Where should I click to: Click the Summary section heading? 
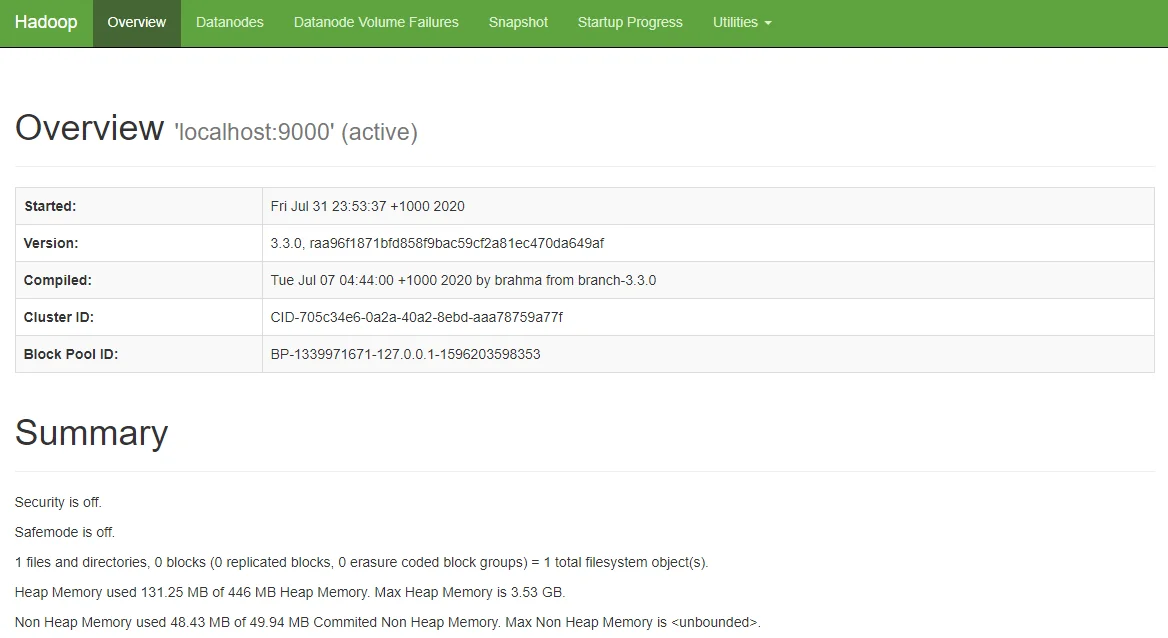91,433
